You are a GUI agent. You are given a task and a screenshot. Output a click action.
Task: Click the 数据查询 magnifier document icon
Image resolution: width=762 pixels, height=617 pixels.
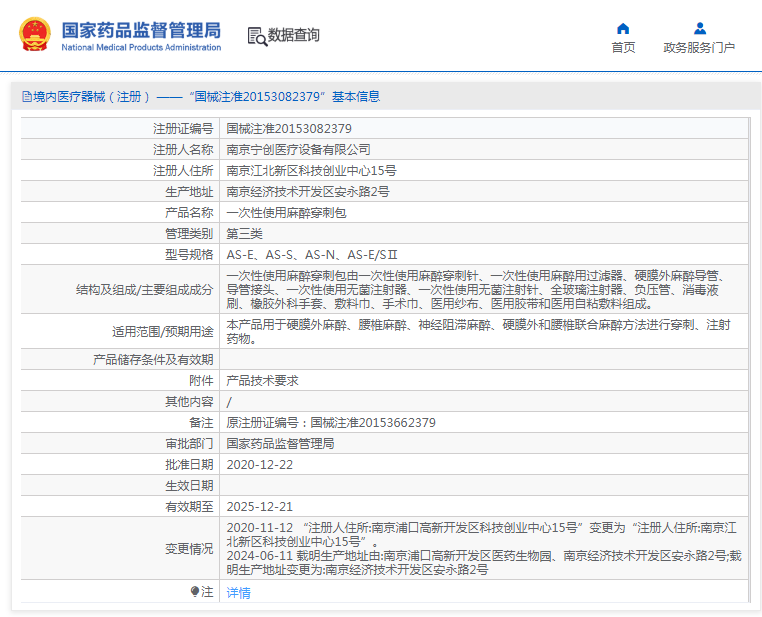point(258,36)
